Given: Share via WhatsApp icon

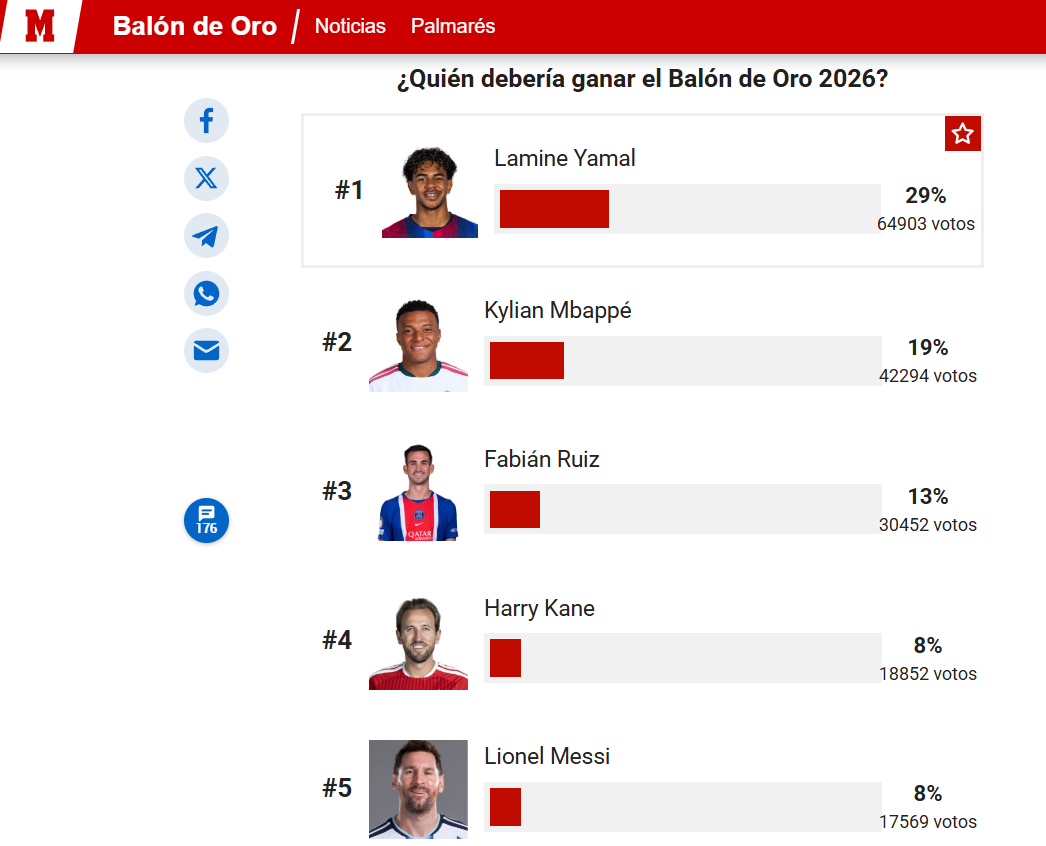Looking at the screenshot, I should (x=206, y=293).
